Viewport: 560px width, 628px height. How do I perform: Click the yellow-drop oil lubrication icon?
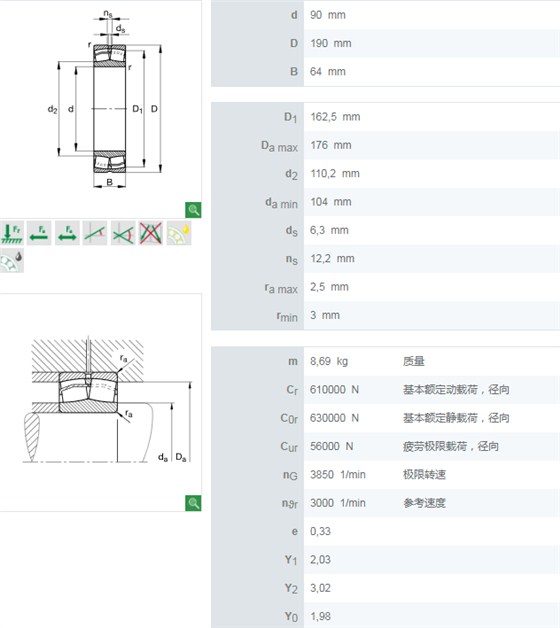point(179,233)
